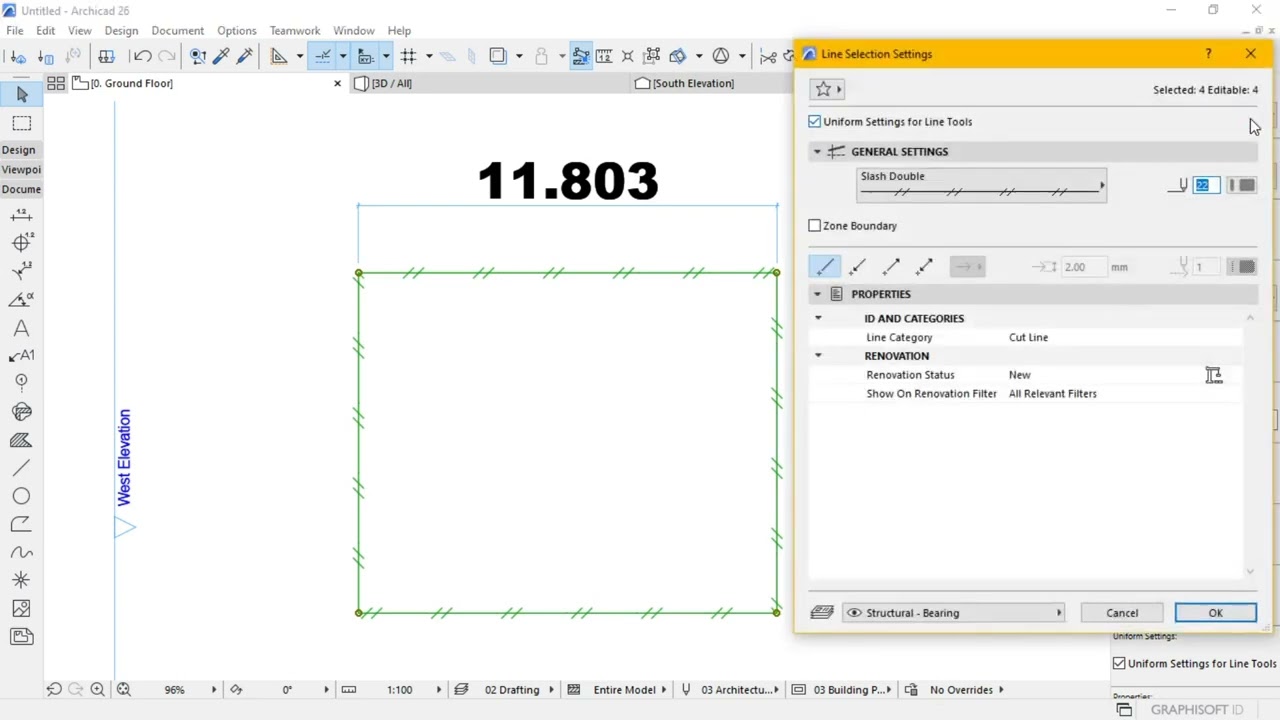Enable the Zone Boundary checkbox
The image size is (1280, 720).
click(x=815, y=226)
